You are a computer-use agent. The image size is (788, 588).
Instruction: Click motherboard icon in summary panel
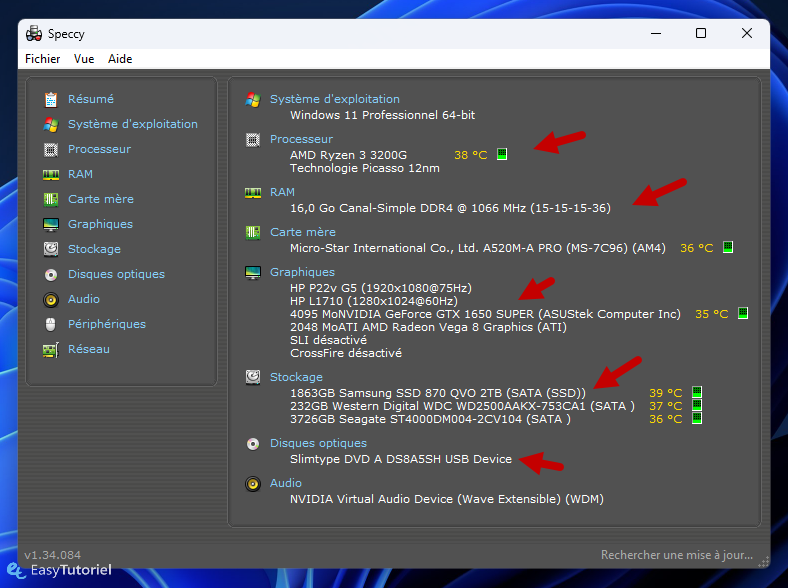(x=253, y=232)
